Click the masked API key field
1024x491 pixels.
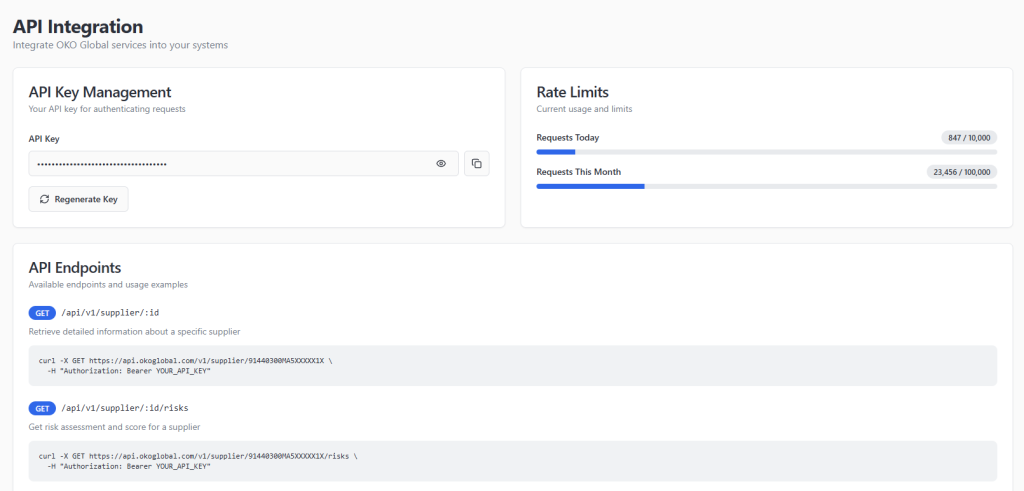pos(230,164)
